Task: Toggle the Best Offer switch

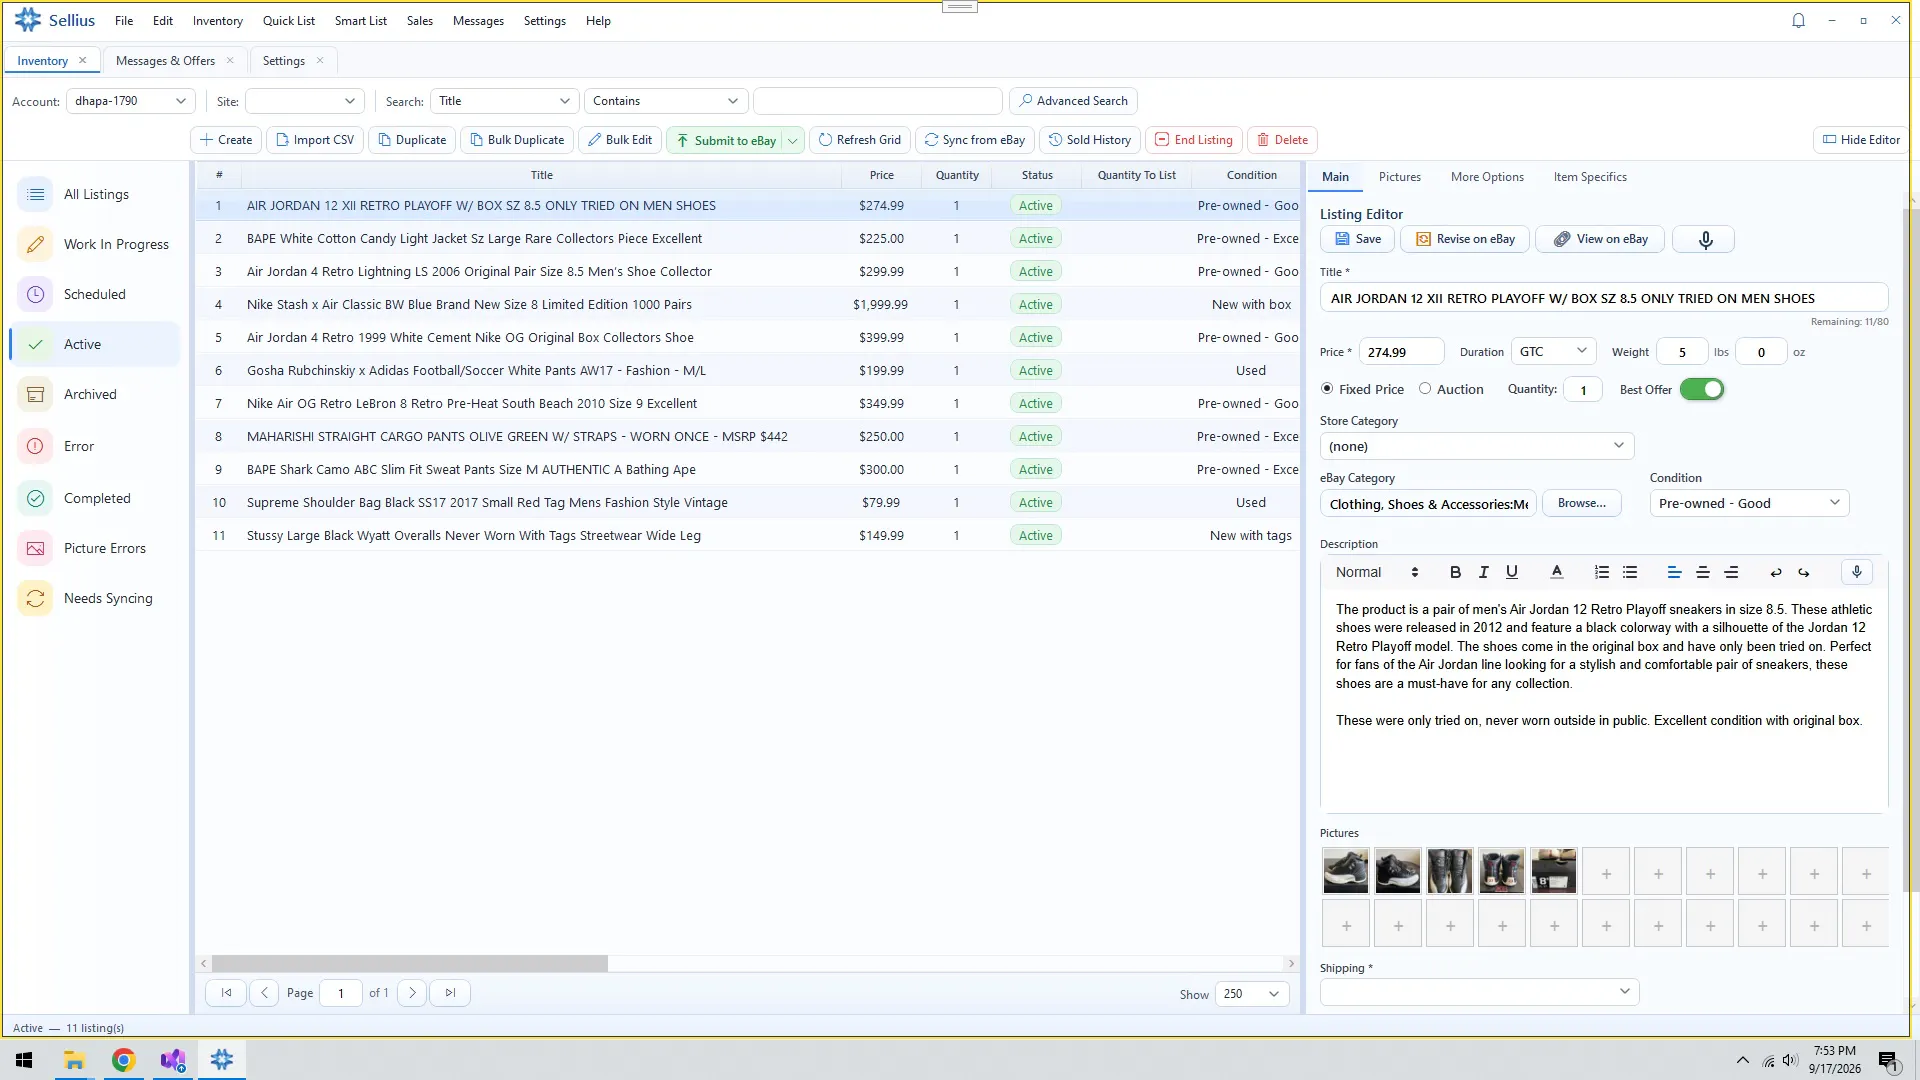Action: pos(1702,390)
